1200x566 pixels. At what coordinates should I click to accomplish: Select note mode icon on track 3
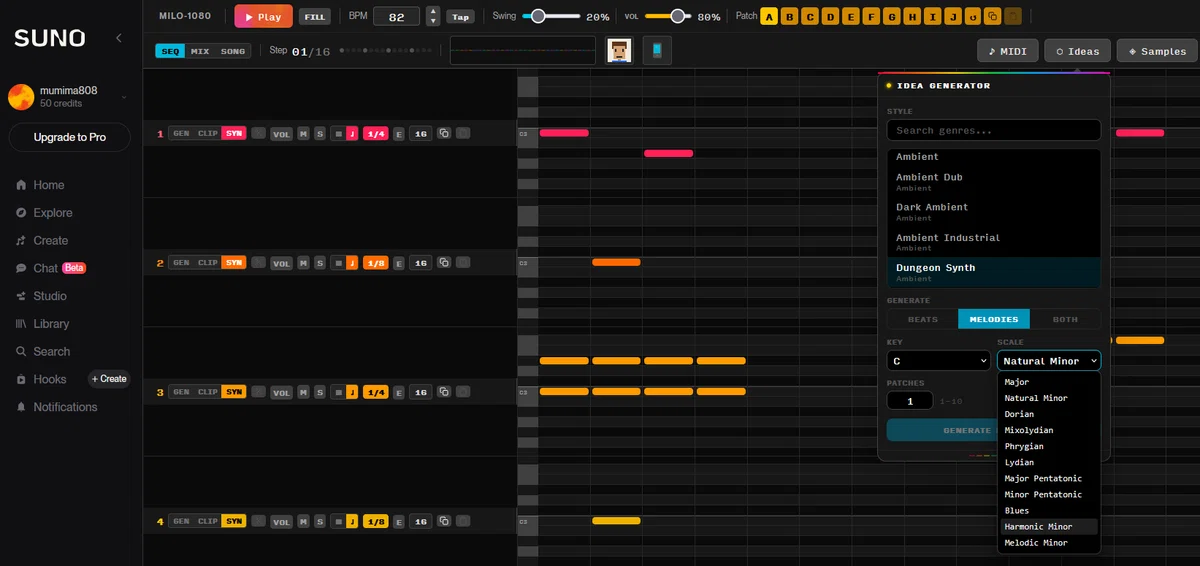pyautogui.click(x=351, y=392)
